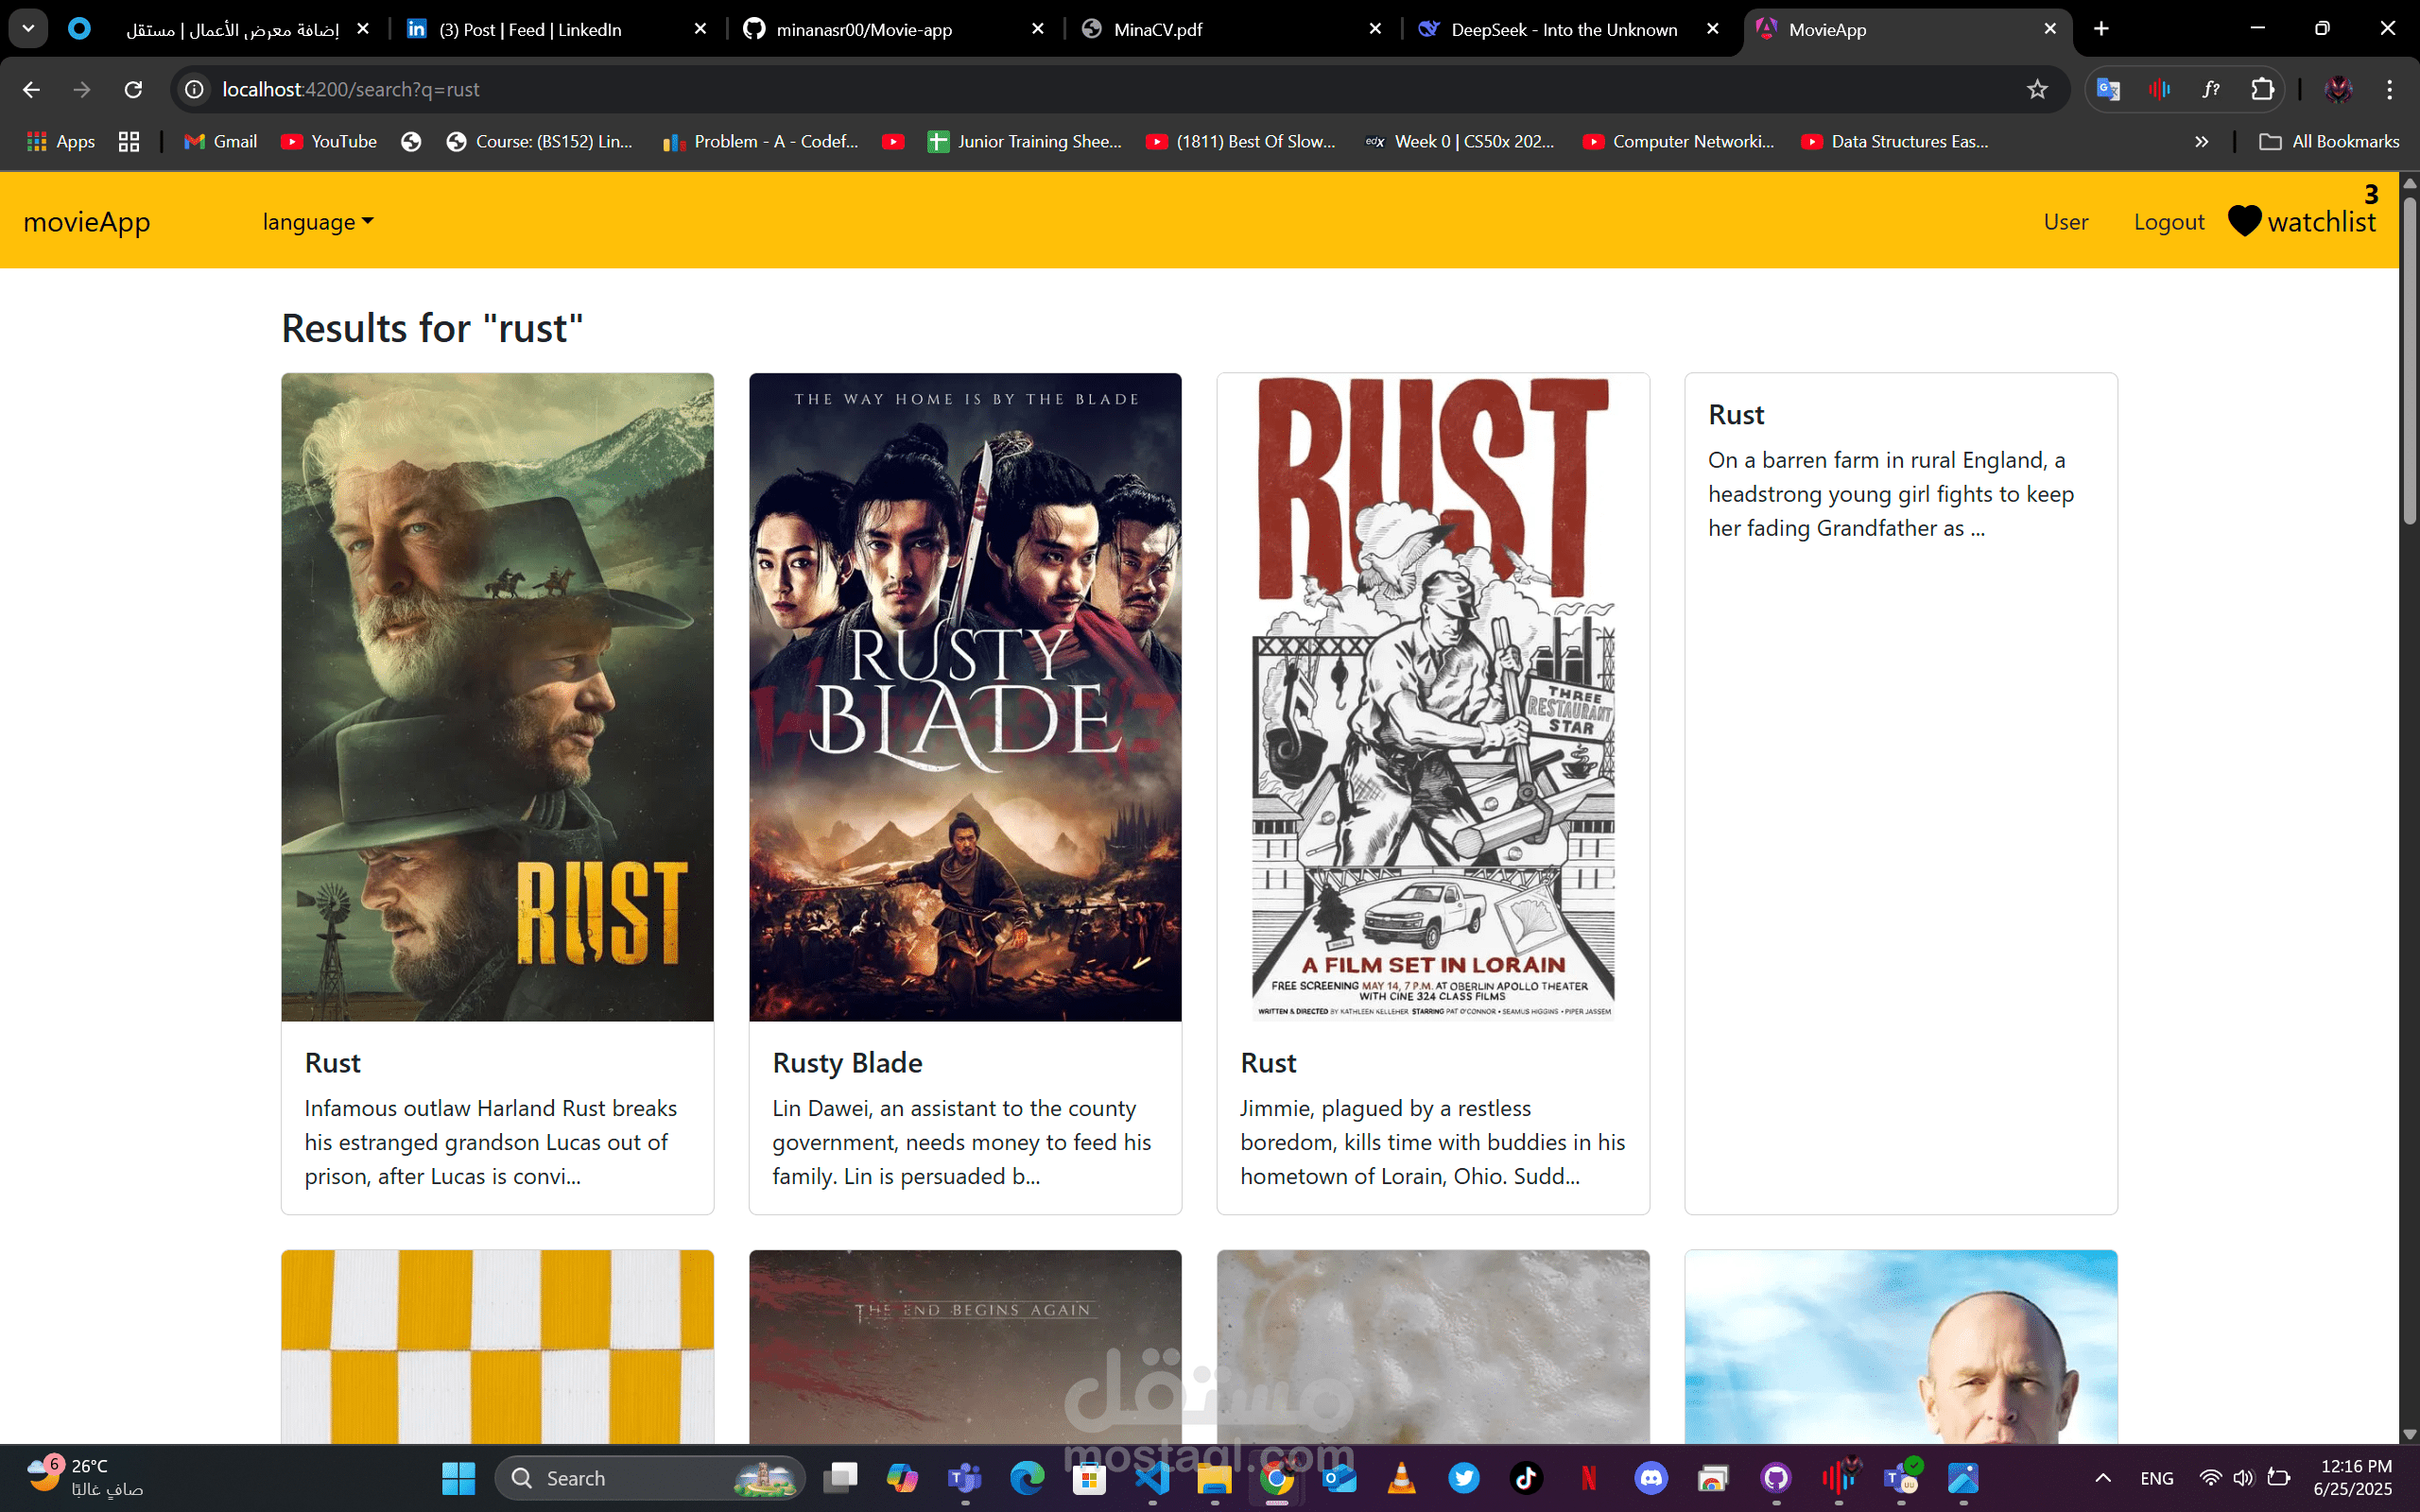Open Junior Training Sheet bookmark
2420x1512 pixels.
[1025, 142]
